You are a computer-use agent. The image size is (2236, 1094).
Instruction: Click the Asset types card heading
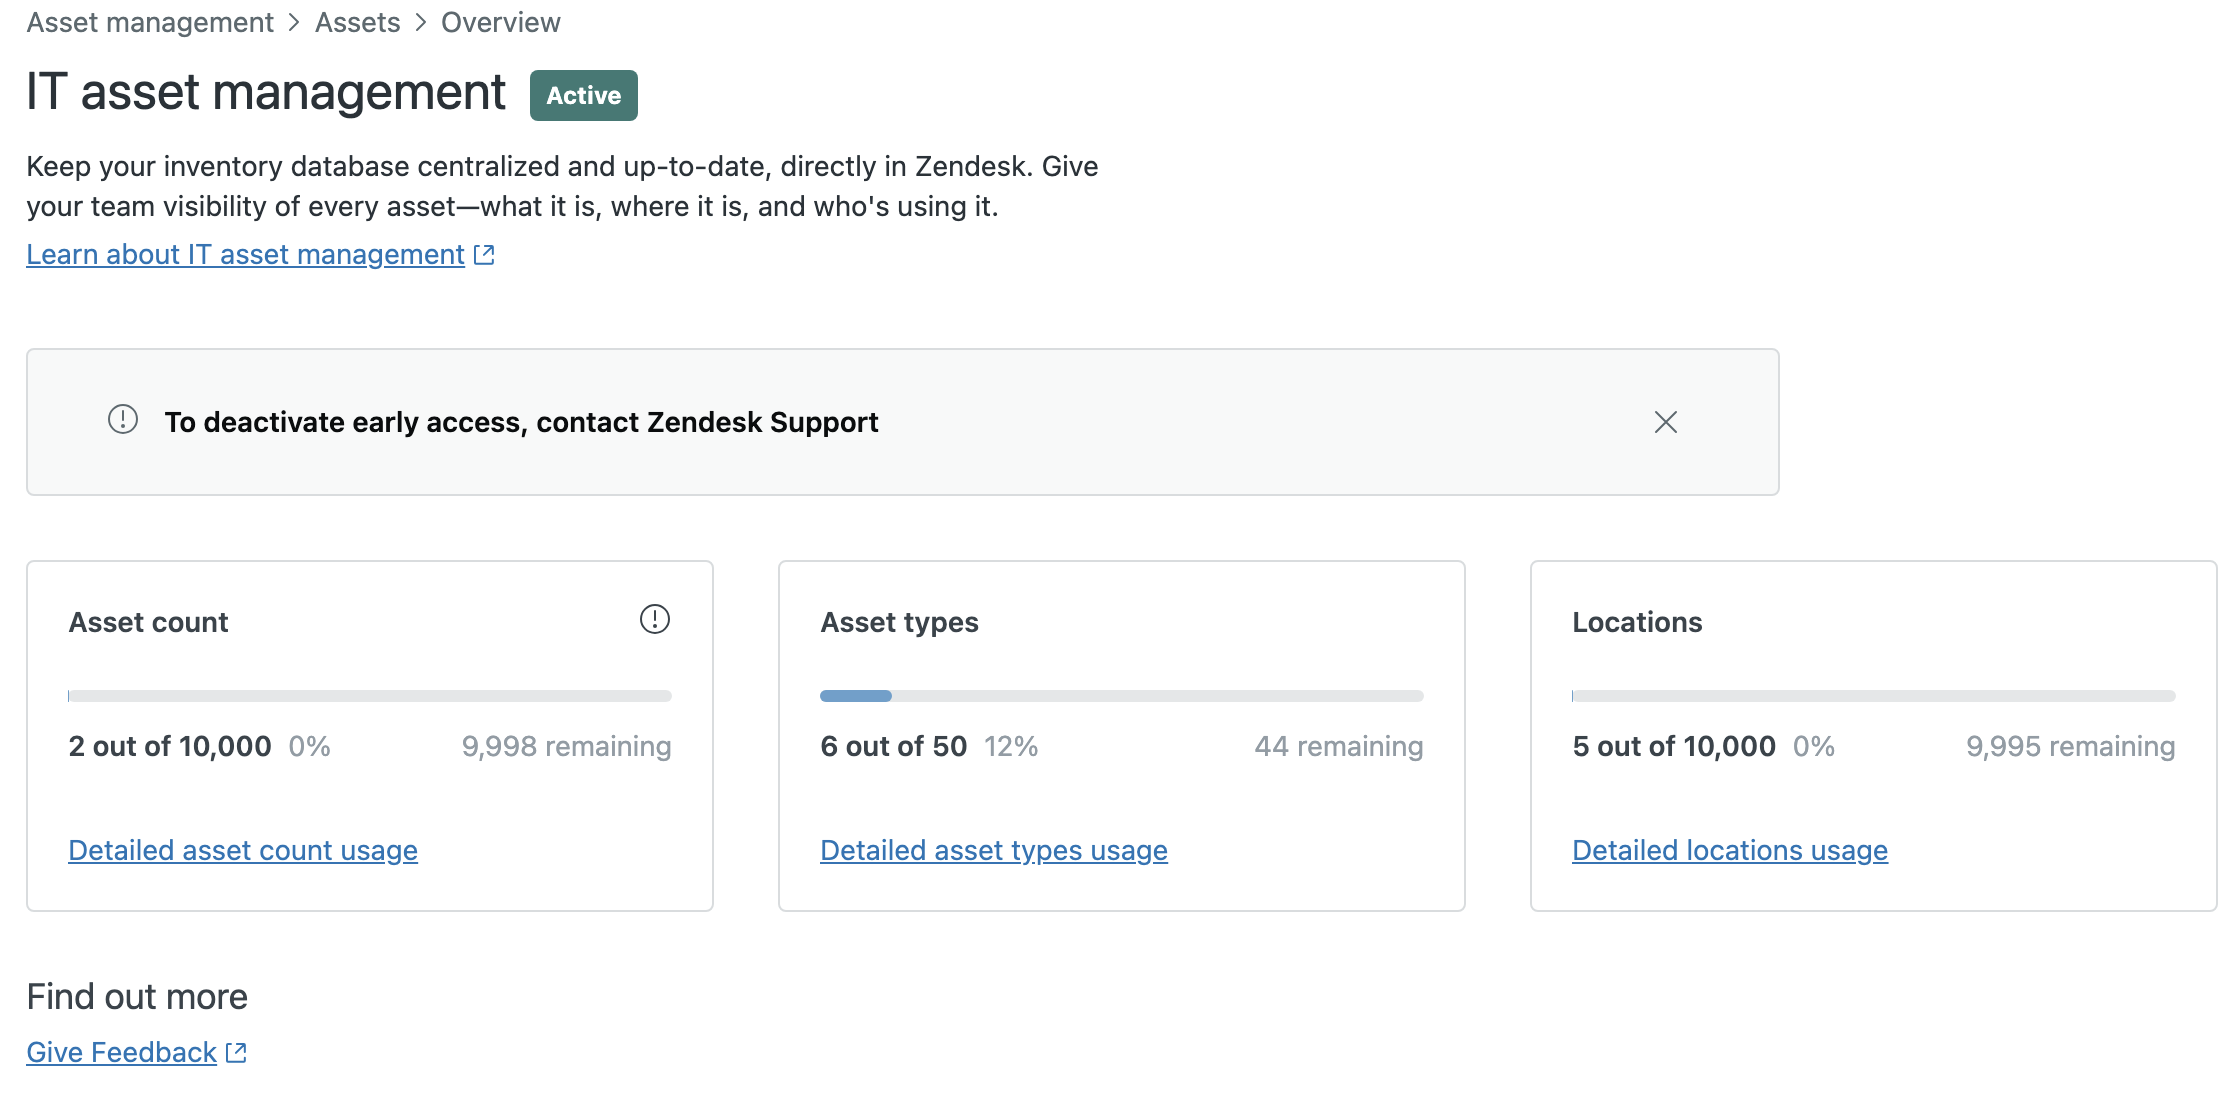tap(899, 623)
